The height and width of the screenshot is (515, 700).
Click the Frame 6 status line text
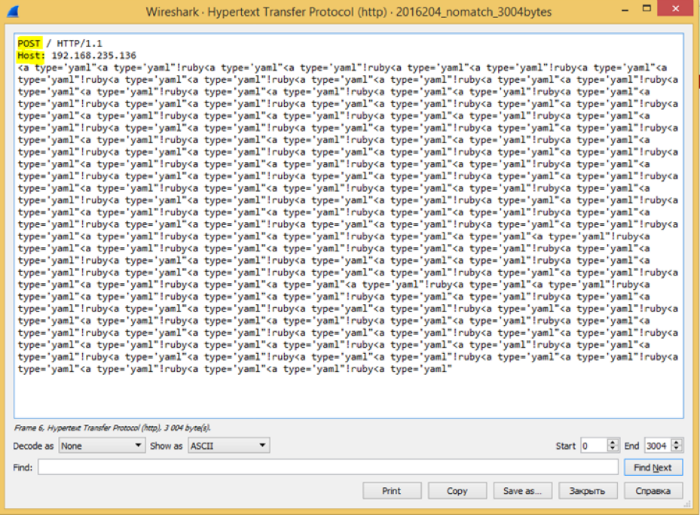pyautogui.click(x=112, y=428)
